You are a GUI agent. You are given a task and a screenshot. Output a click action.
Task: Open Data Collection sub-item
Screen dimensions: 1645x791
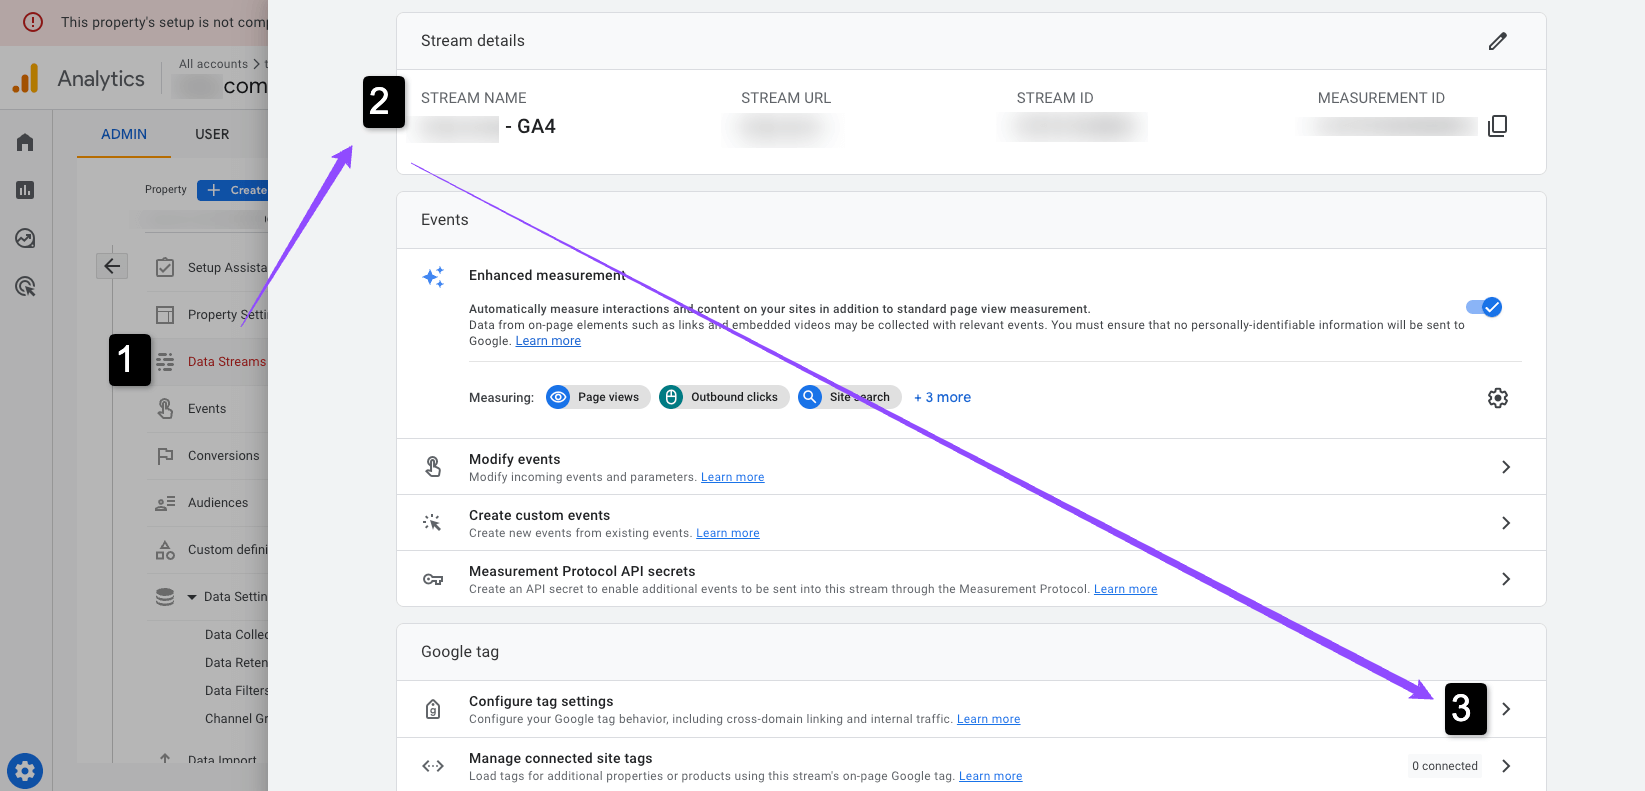[236, 634]
